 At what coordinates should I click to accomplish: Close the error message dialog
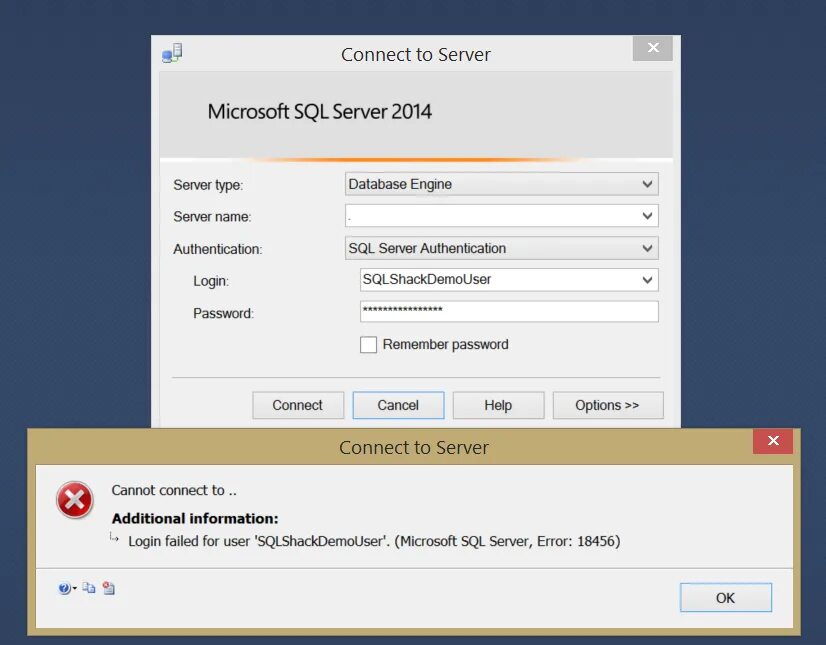(x=773, y=441)
